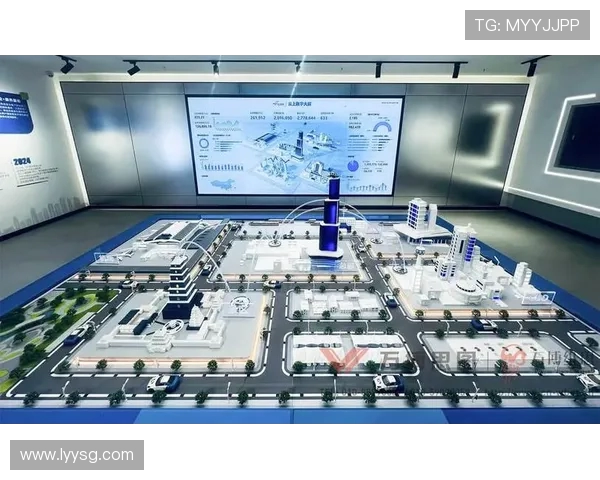Click the white car on bottom-left road
Screen dimensions: 600x480
pyautogui.click(x=163, y=382)
